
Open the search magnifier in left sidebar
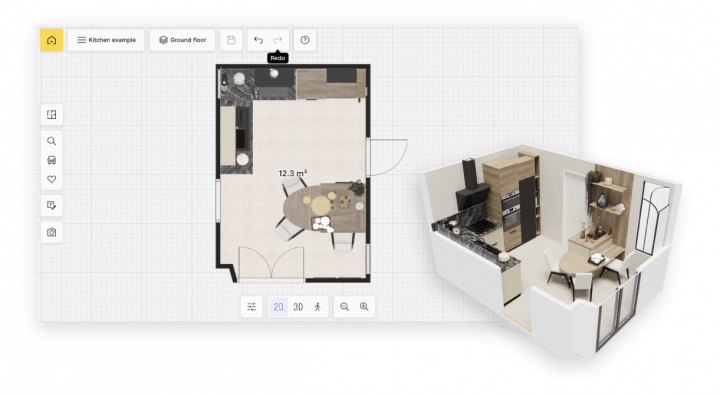(51, 141)
